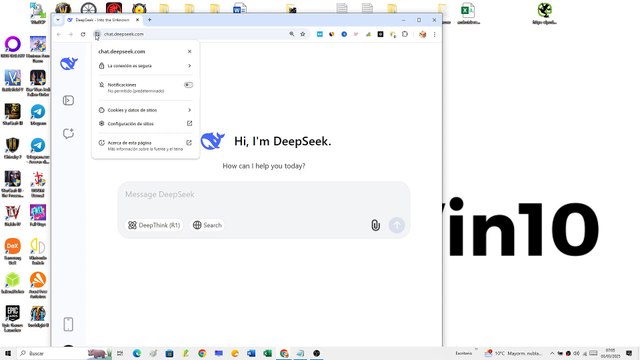Open a new browser tab
This screenshot has height=360, width=640.
coord(149,20)
